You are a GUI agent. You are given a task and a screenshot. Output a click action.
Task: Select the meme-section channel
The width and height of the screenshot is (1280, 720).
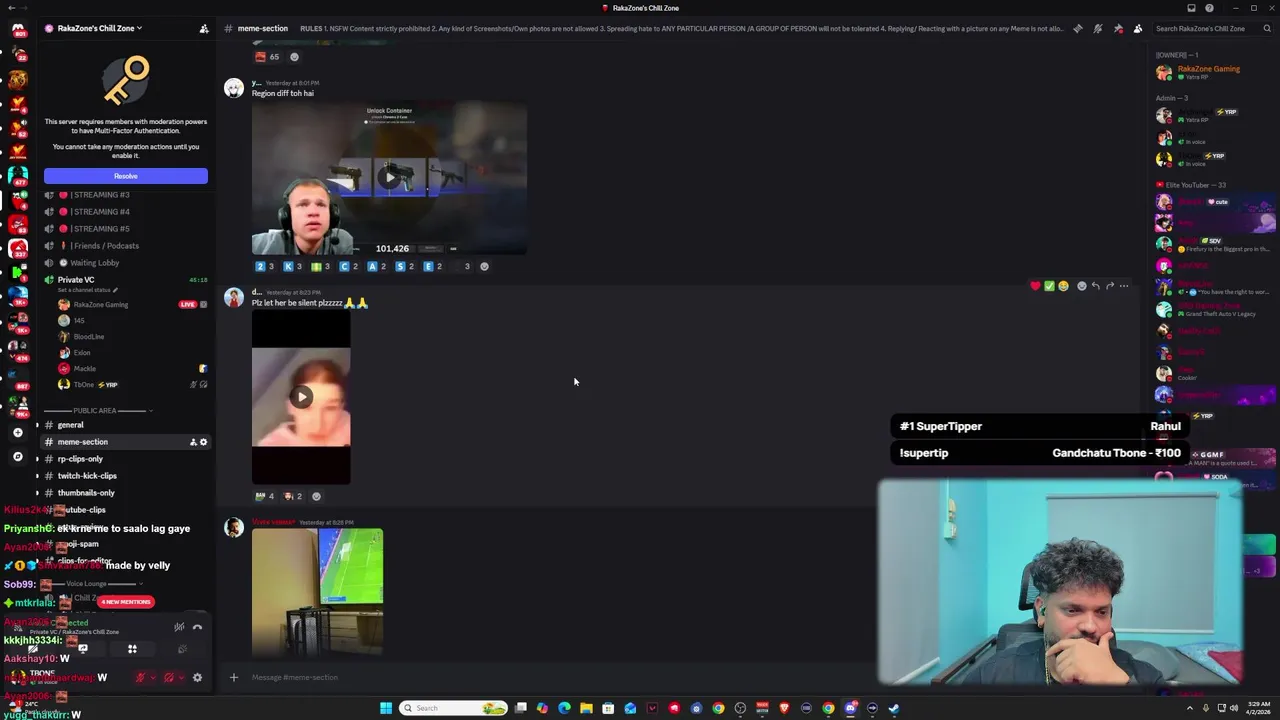pos(83,442)
